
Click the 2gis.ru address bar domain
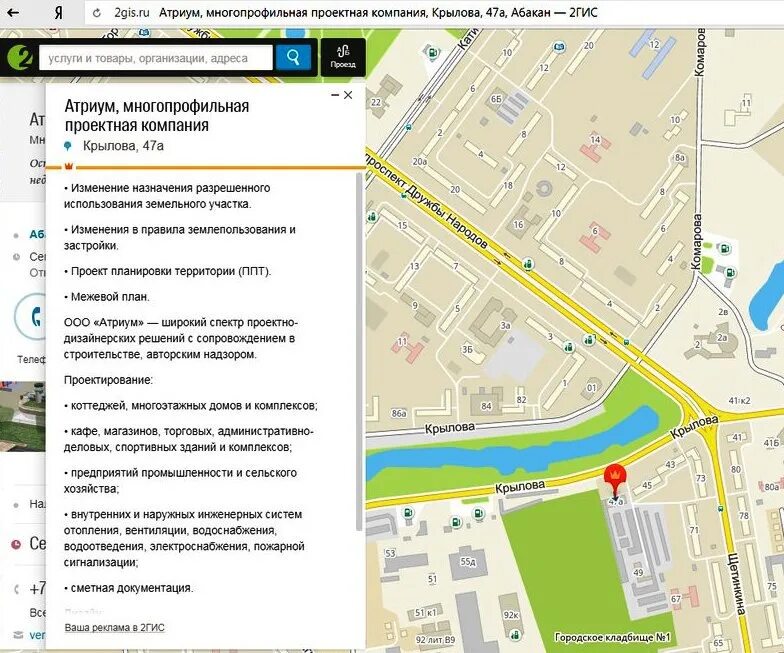(x=132, y=12)
